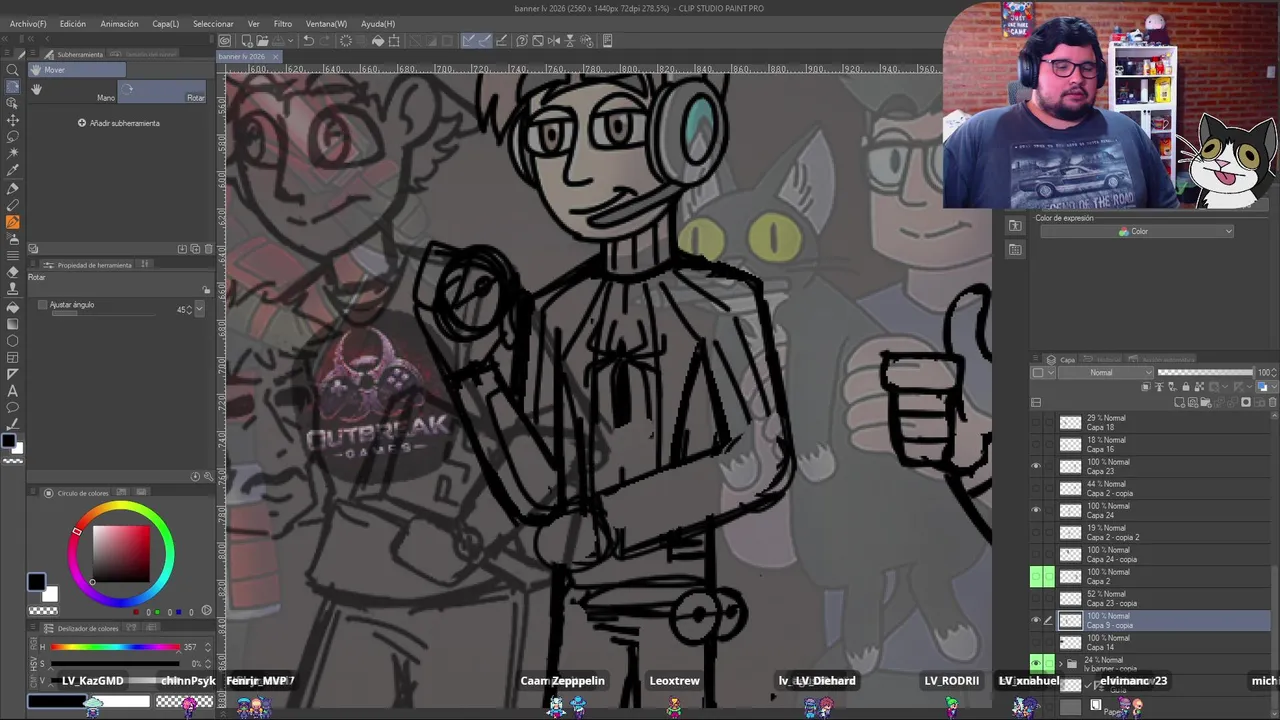Check the Ajustar ángulo checkbox
This screenshot has height=720, width=1280.
coord(43,305)
